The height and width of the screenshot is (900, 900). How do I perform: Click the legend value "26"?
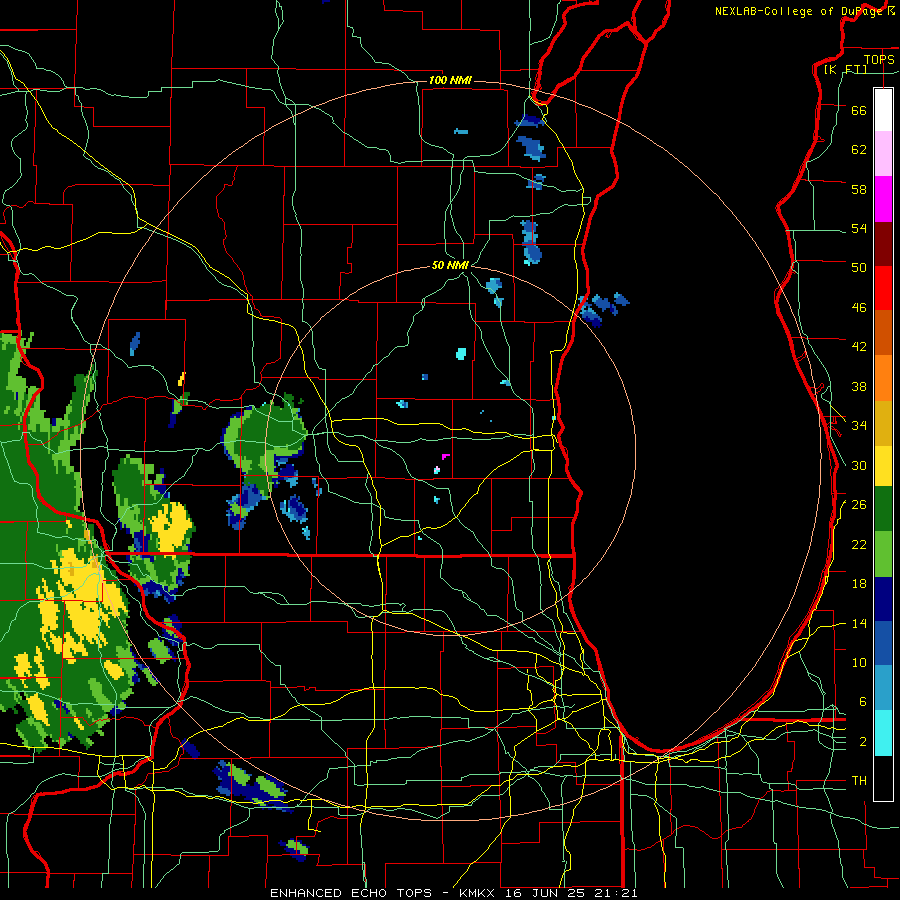tap(859, 505)
